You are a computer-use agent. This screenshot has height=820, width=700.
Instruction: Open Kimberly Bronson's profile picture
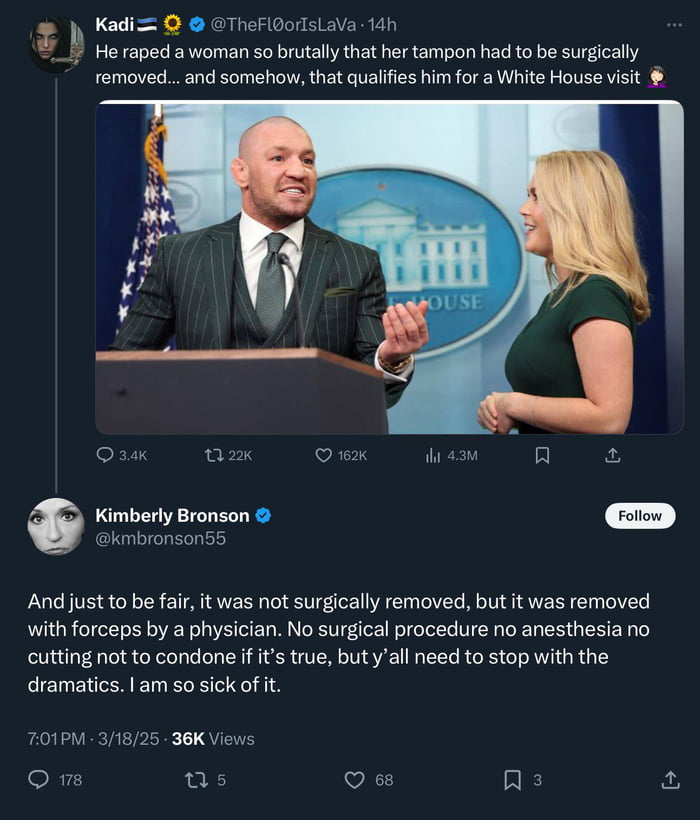(x=55, y=527)
